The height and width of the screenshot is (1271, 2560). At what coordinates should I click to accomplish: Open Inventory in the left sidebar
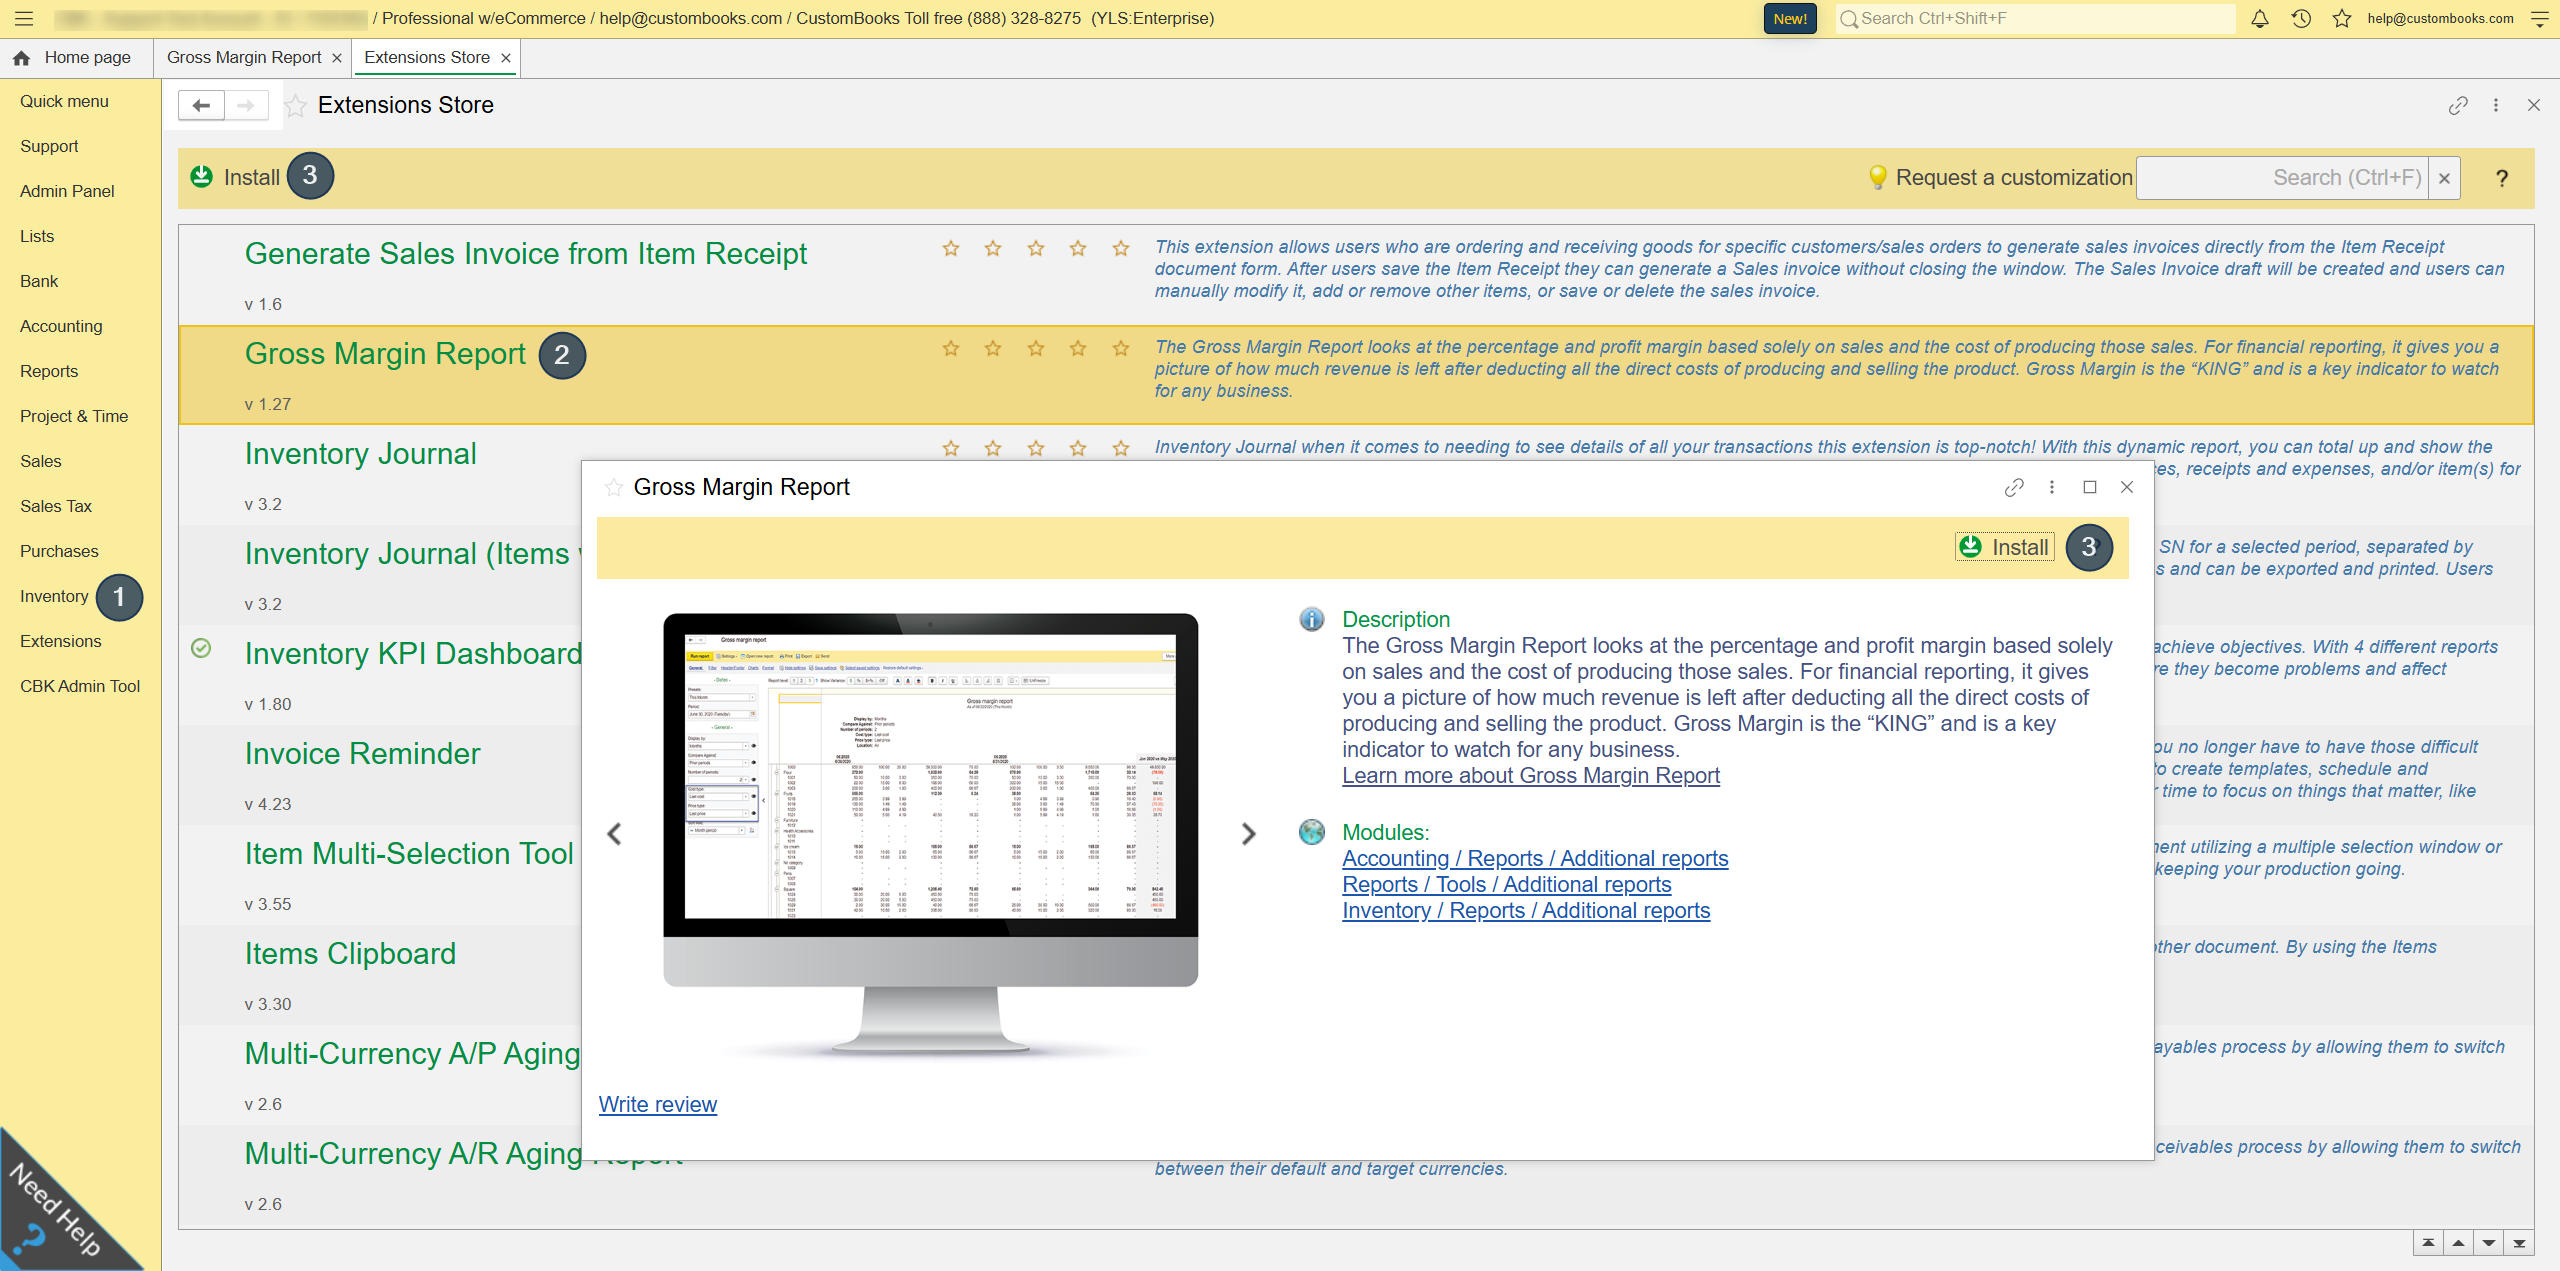(54, 596)
